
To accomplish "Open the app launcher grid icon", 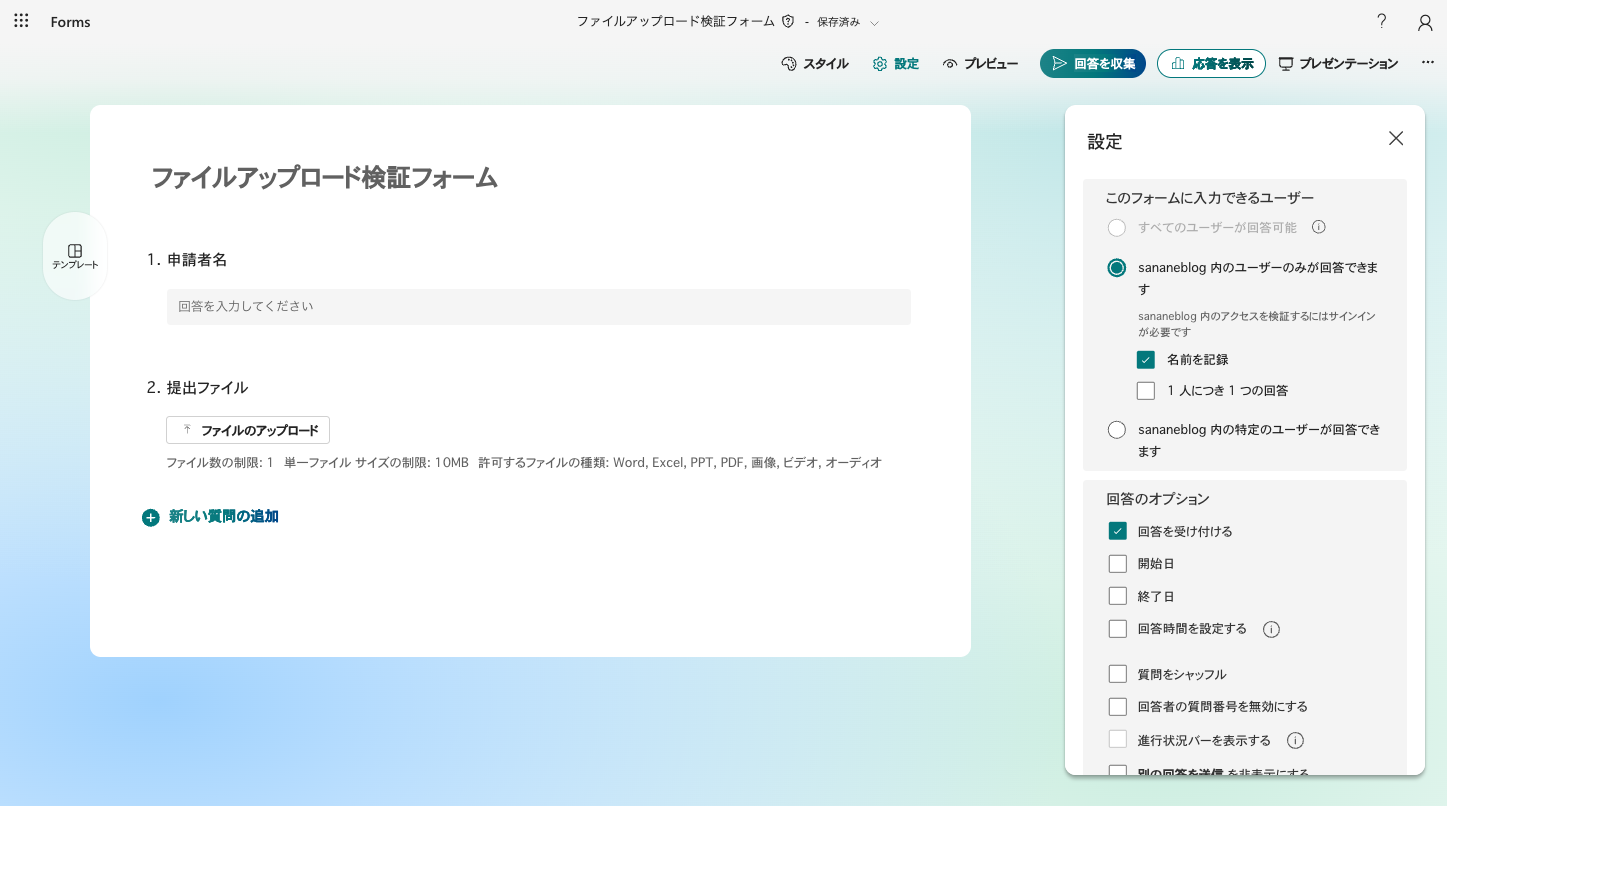I will tap(21, 21).
